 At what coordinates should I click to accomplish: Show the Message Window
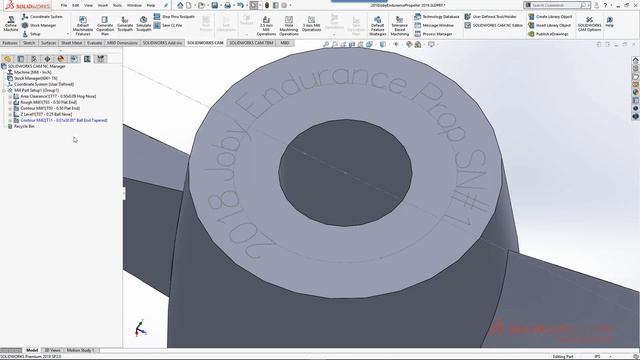[434, 25]
